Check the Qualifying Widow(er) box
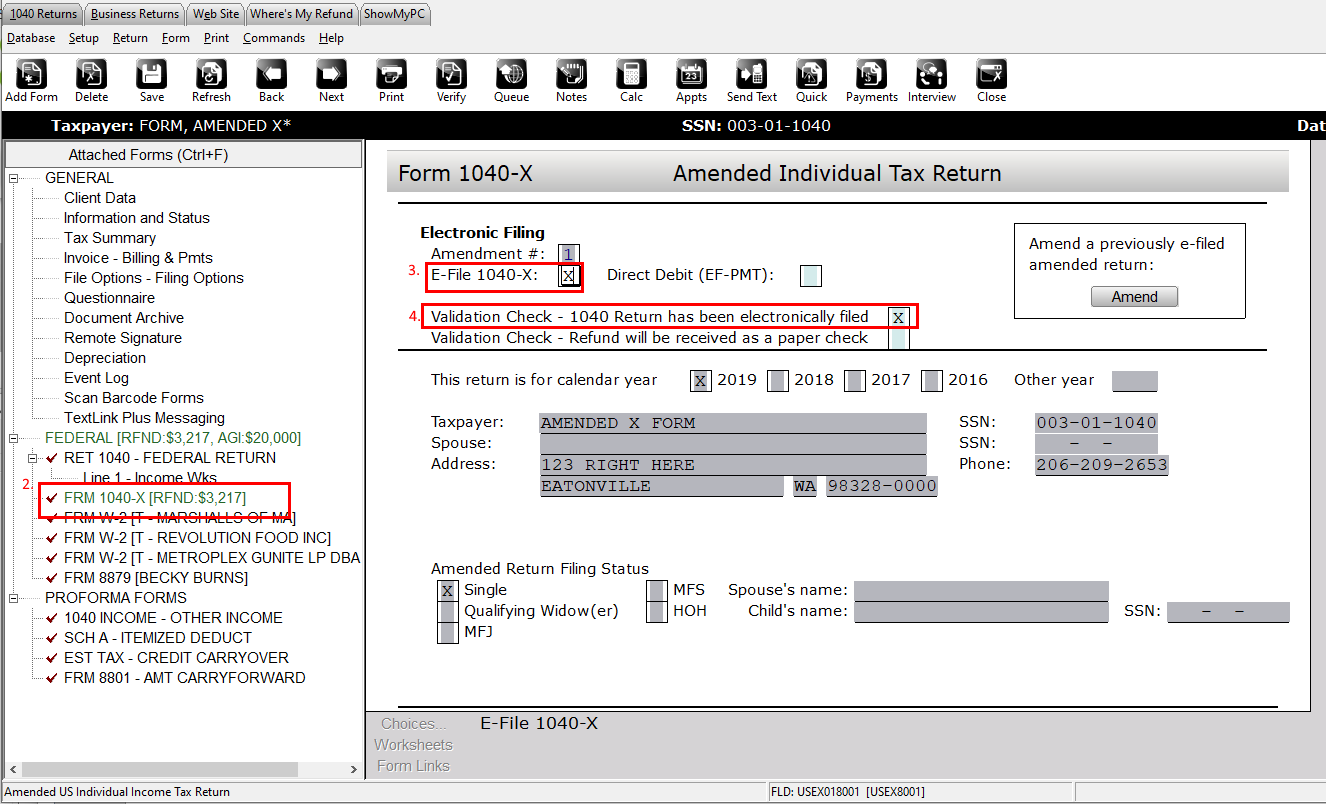 448,611
